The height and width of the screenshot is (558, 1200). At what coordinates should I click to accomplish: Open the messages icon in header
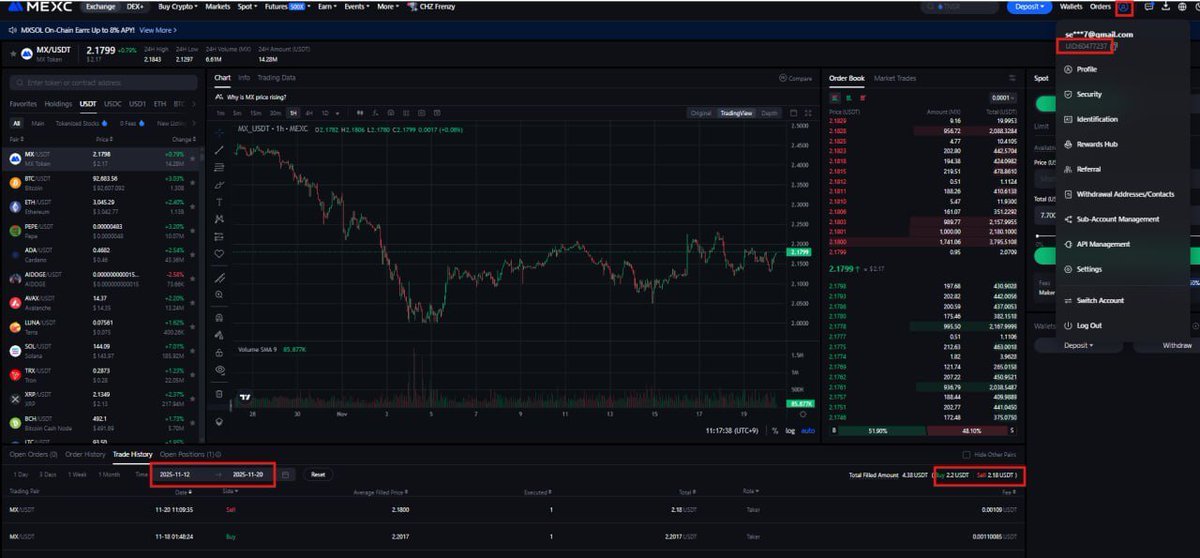pos(1149,7)
